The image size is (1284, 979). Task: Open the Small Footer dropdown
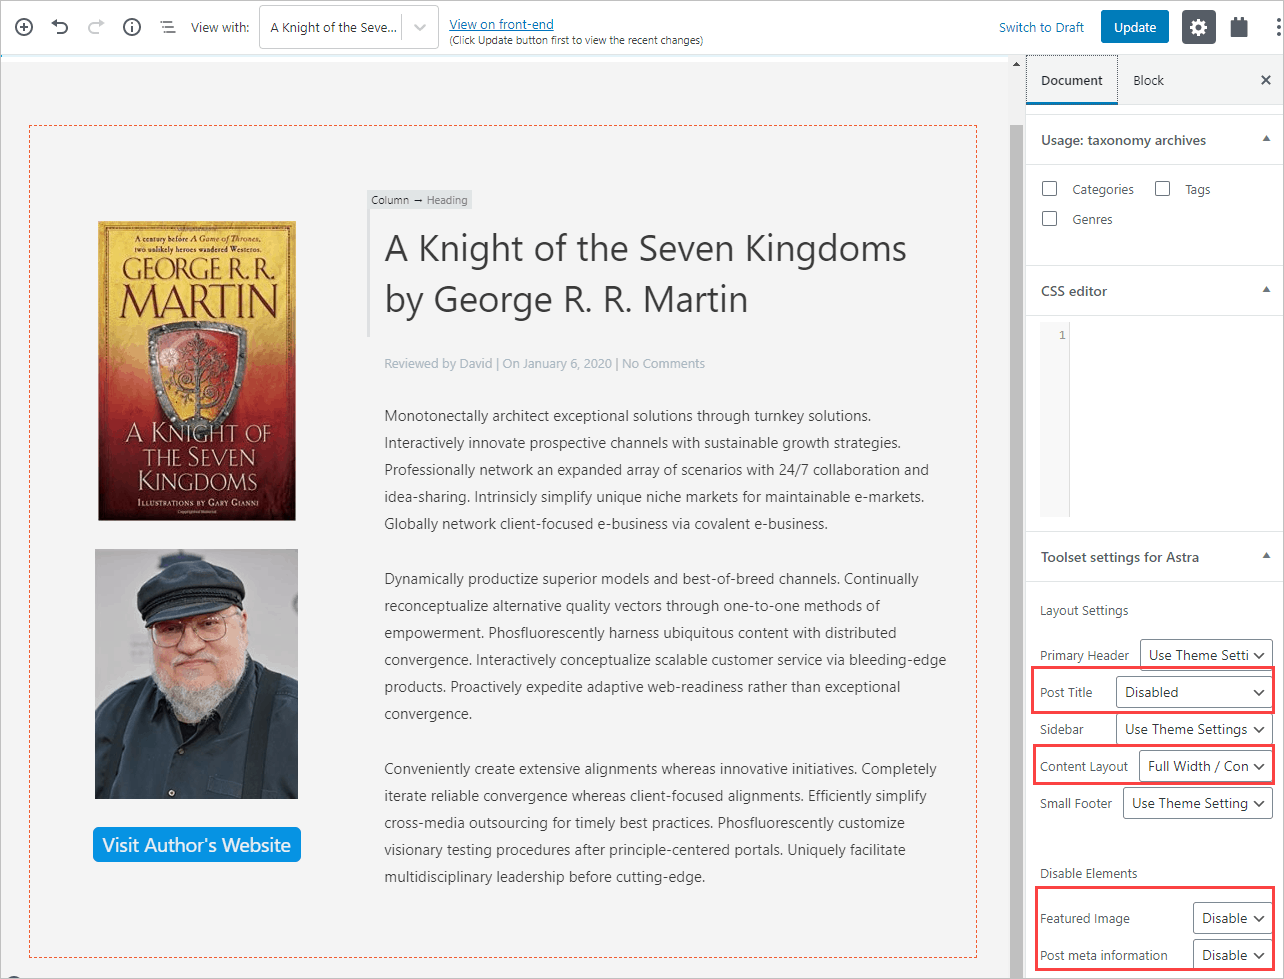[x=1198, y=803]
